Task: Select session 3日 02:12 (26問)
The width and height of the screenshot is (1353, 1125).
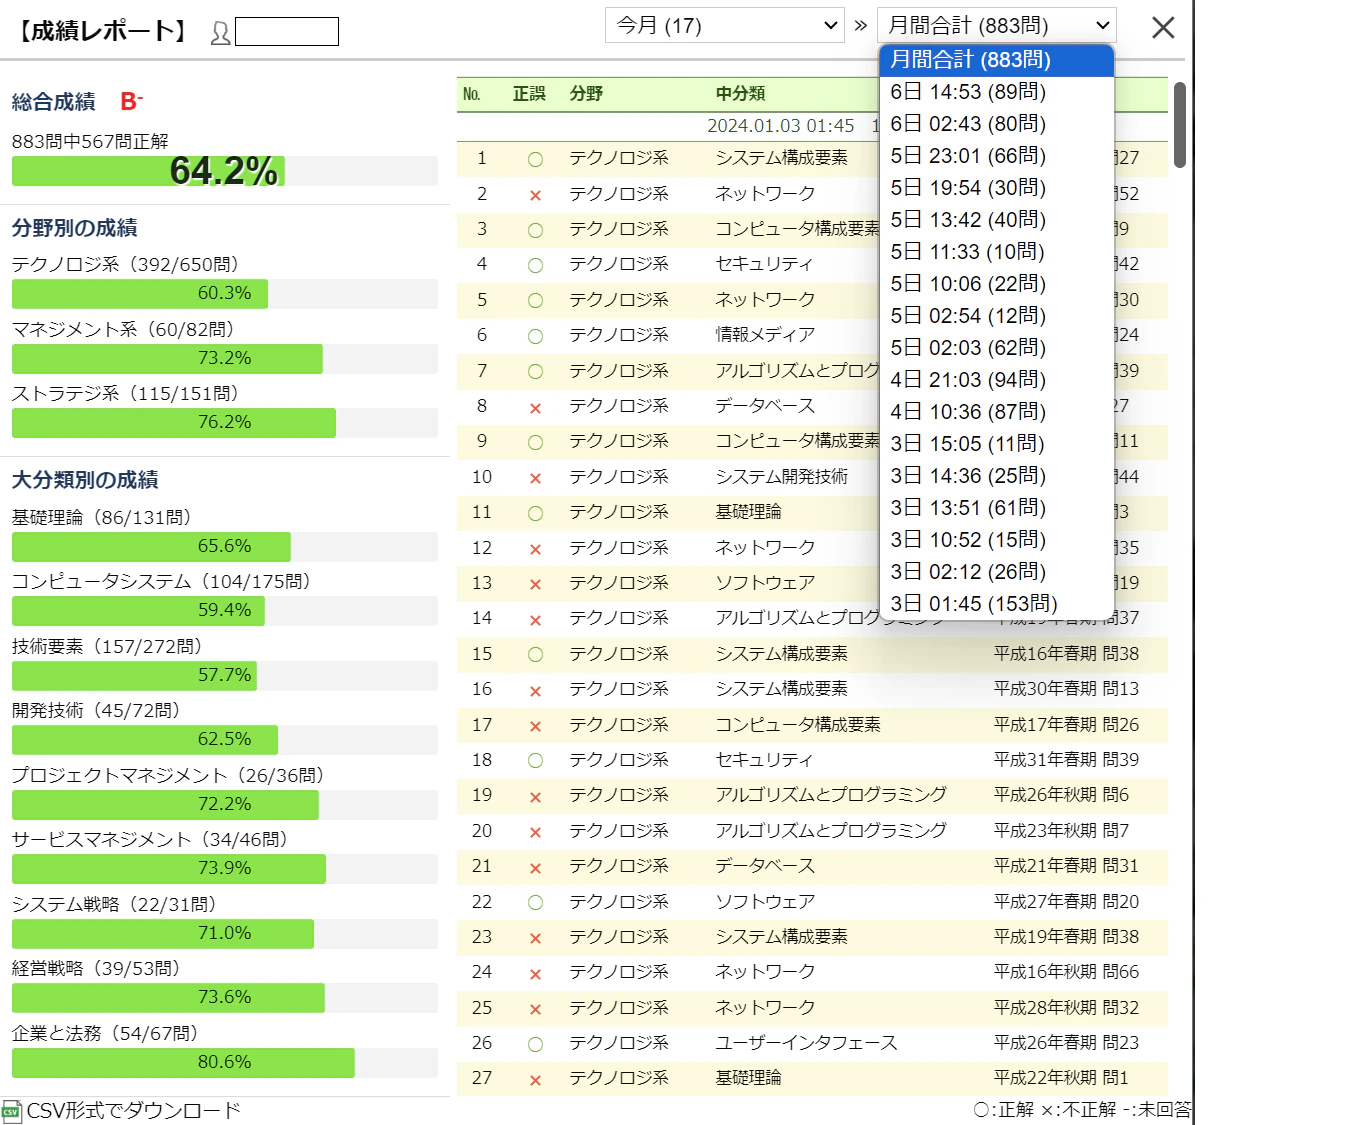Action: 997,572
